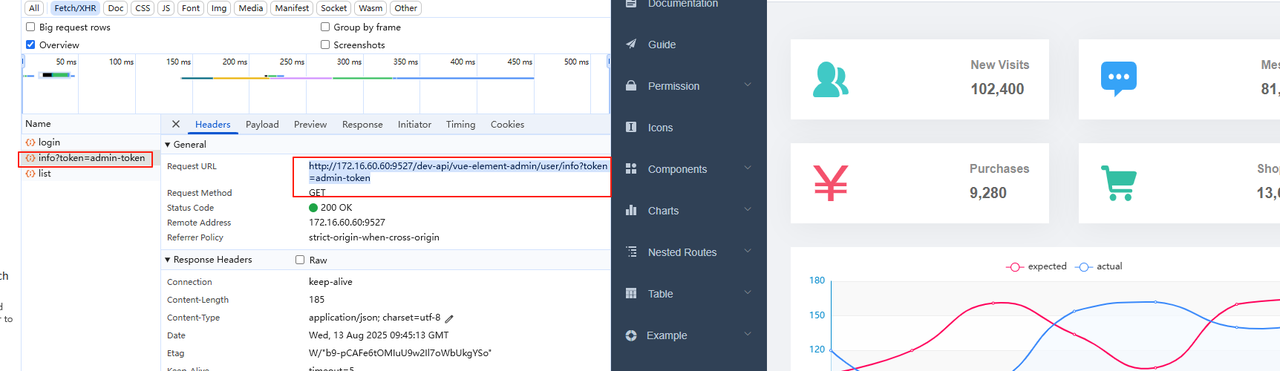
Task: Open the Cookies tab
Action: (x=507, y=125)
